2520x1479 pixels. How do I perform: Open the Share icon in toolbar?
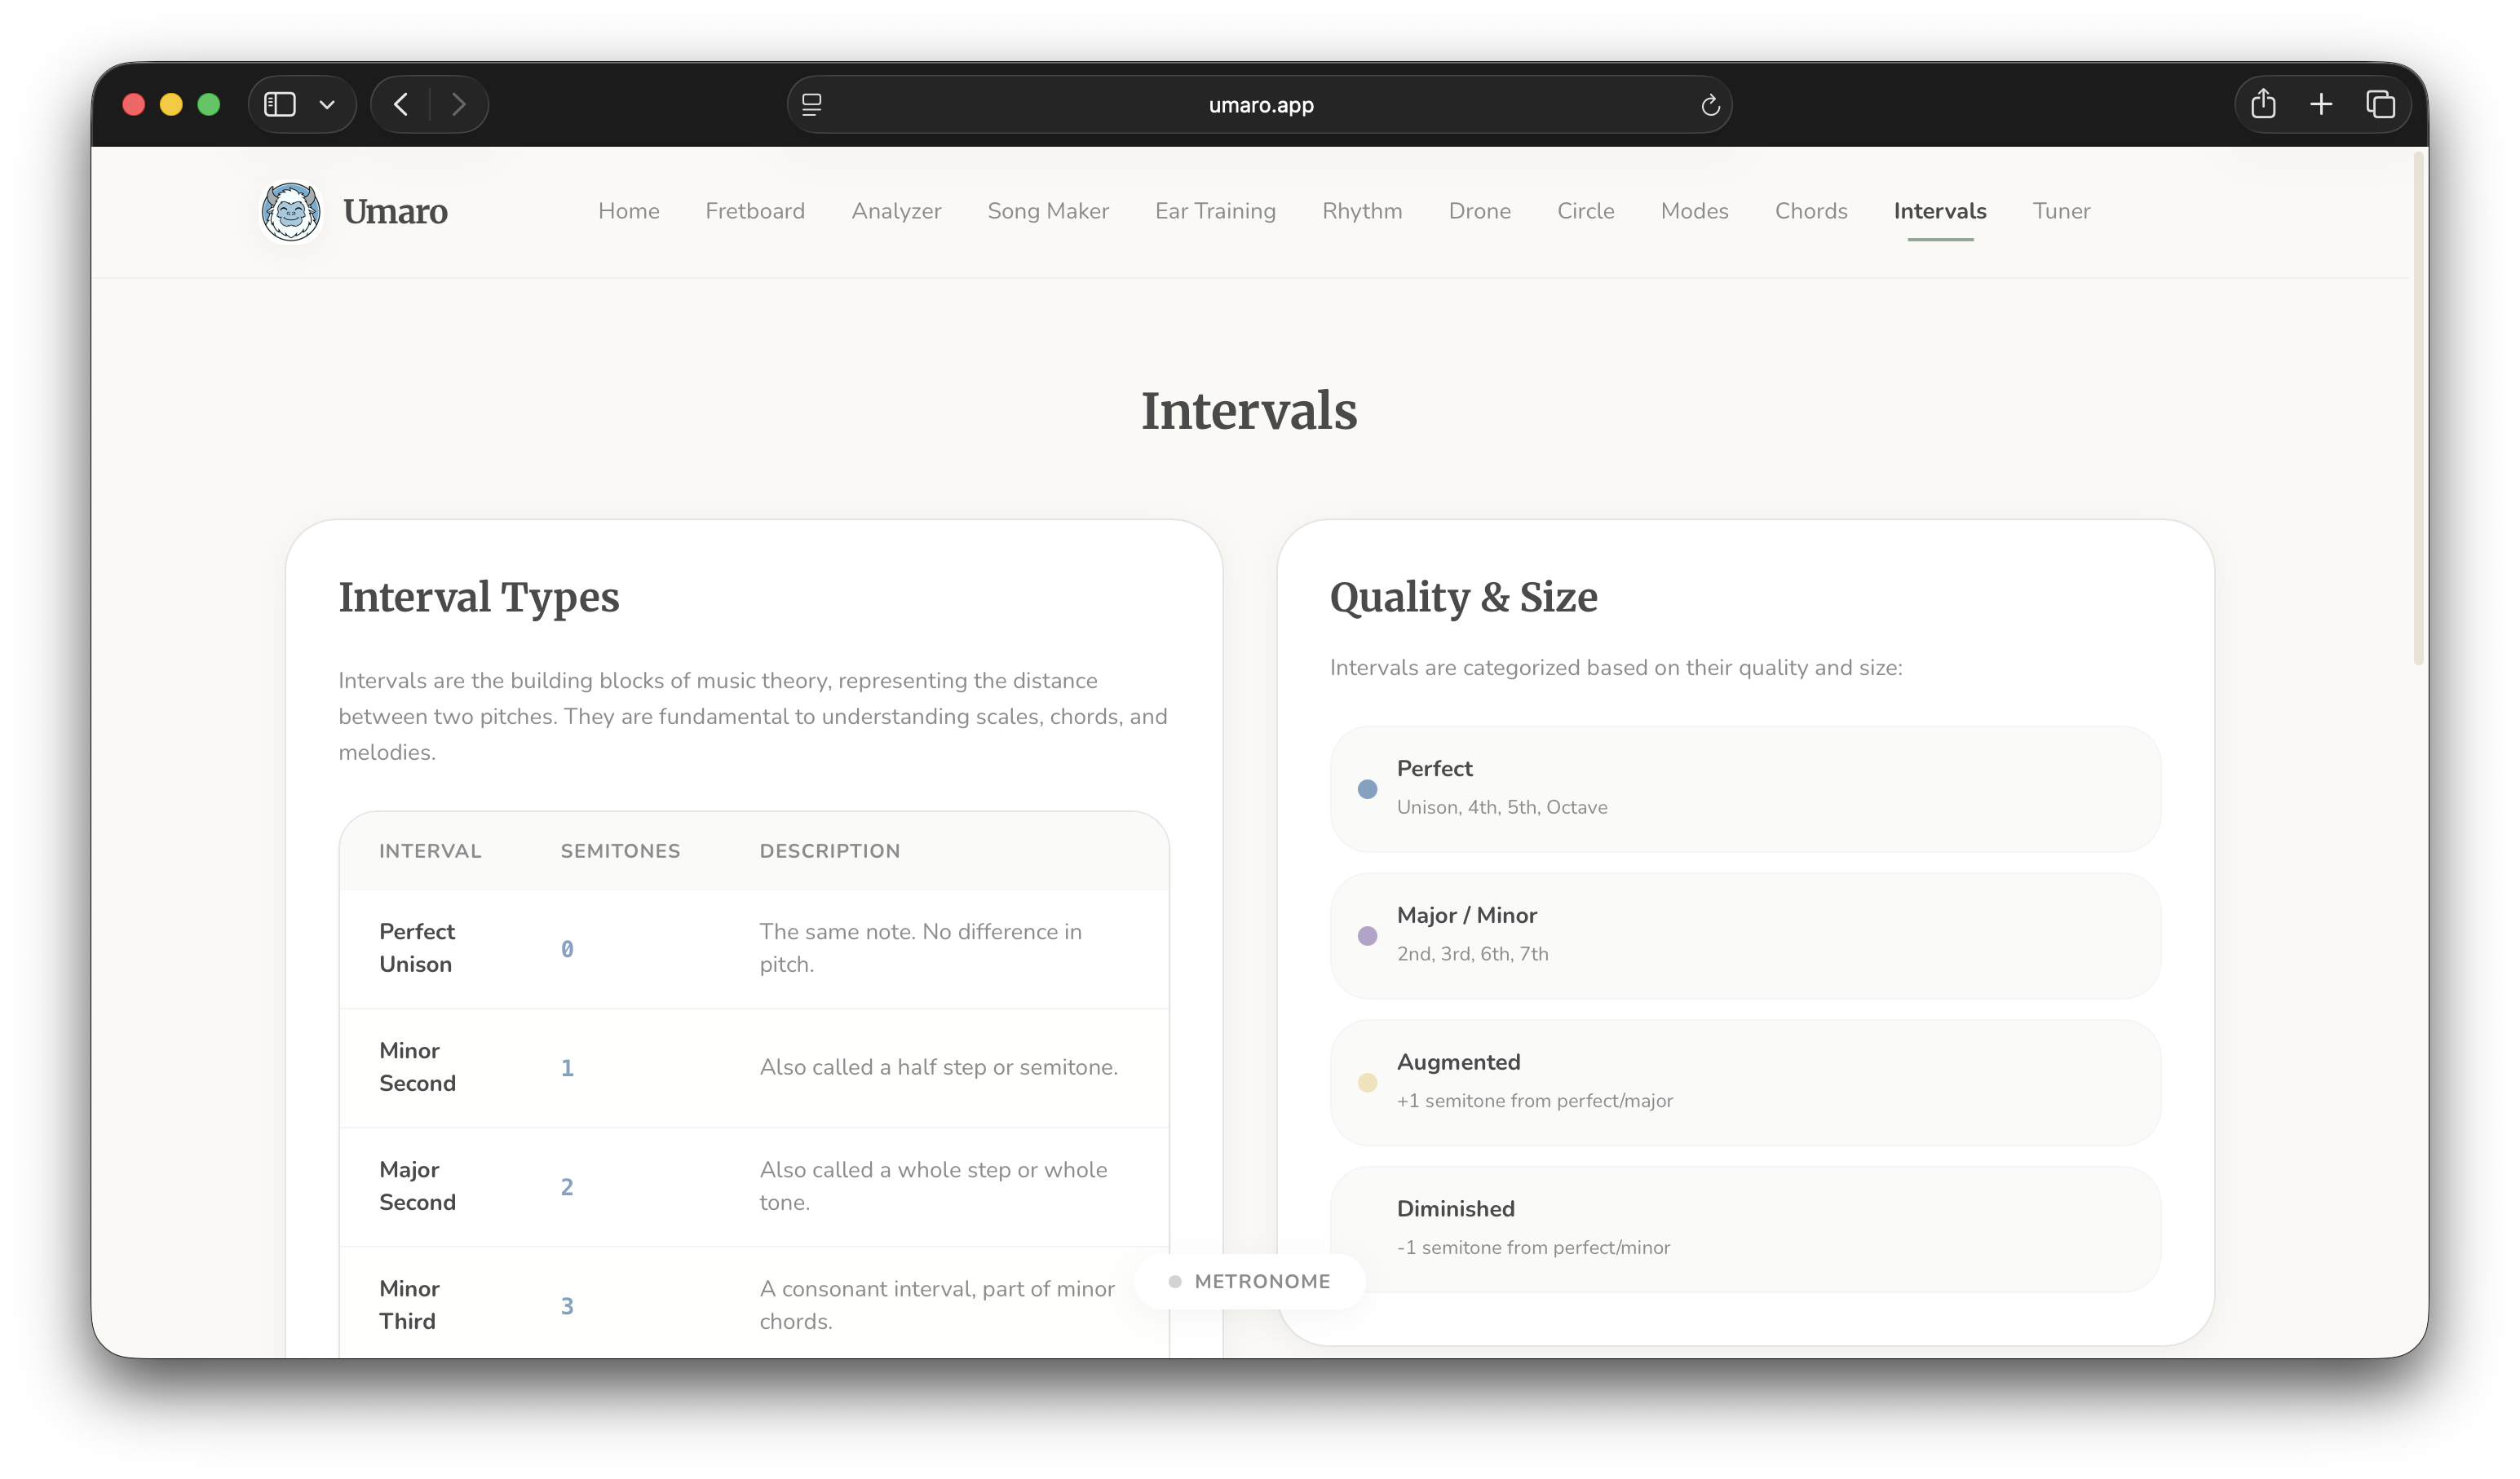(2263, 104)
